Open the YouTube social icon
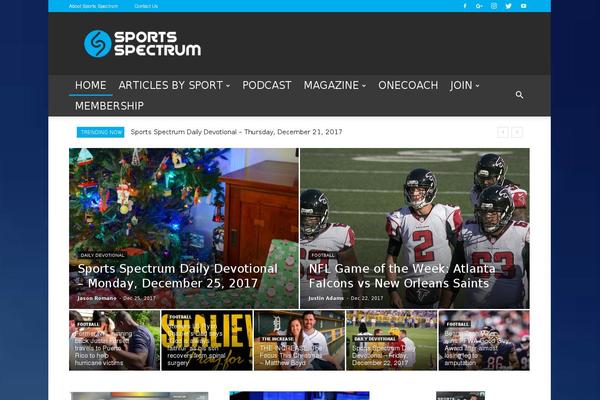 point(523,6)
